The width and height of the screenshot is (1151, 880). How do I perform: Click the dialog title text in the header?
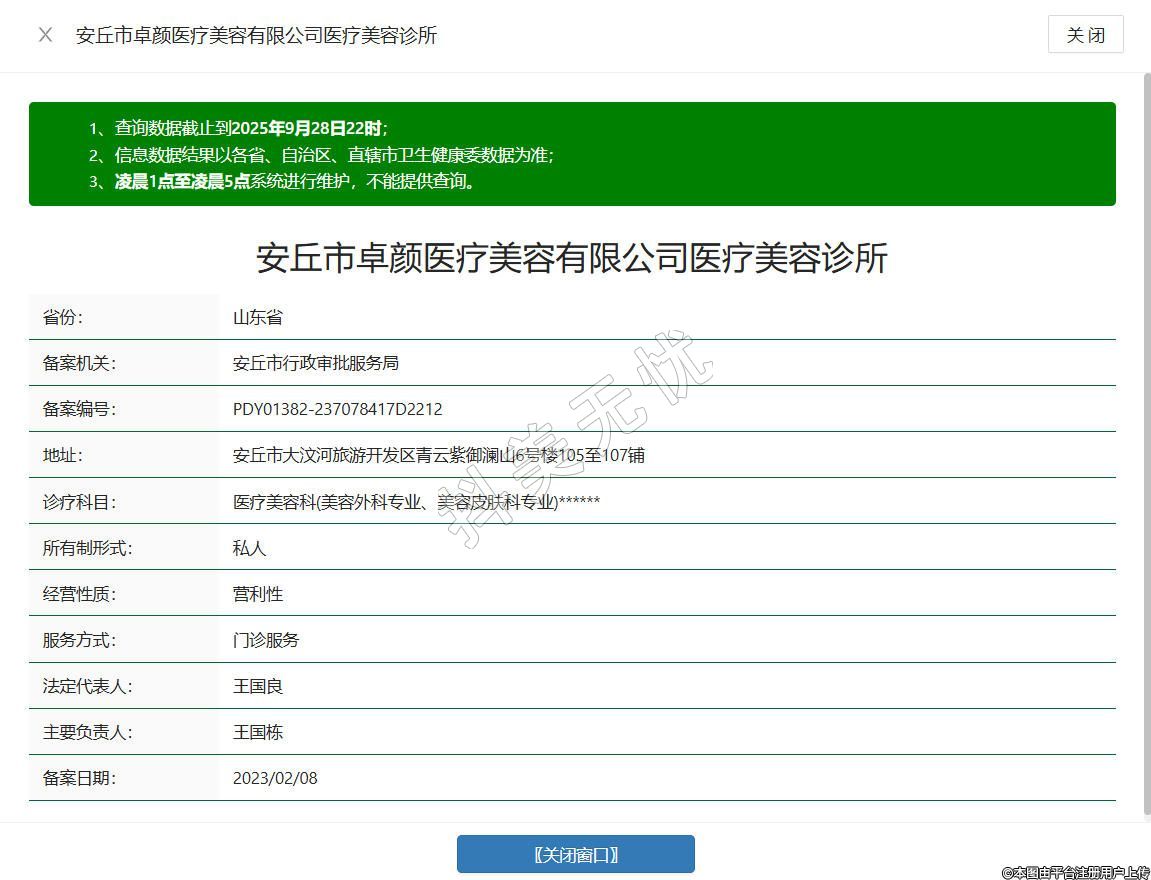pyautogui.click(x=257, y=35)
